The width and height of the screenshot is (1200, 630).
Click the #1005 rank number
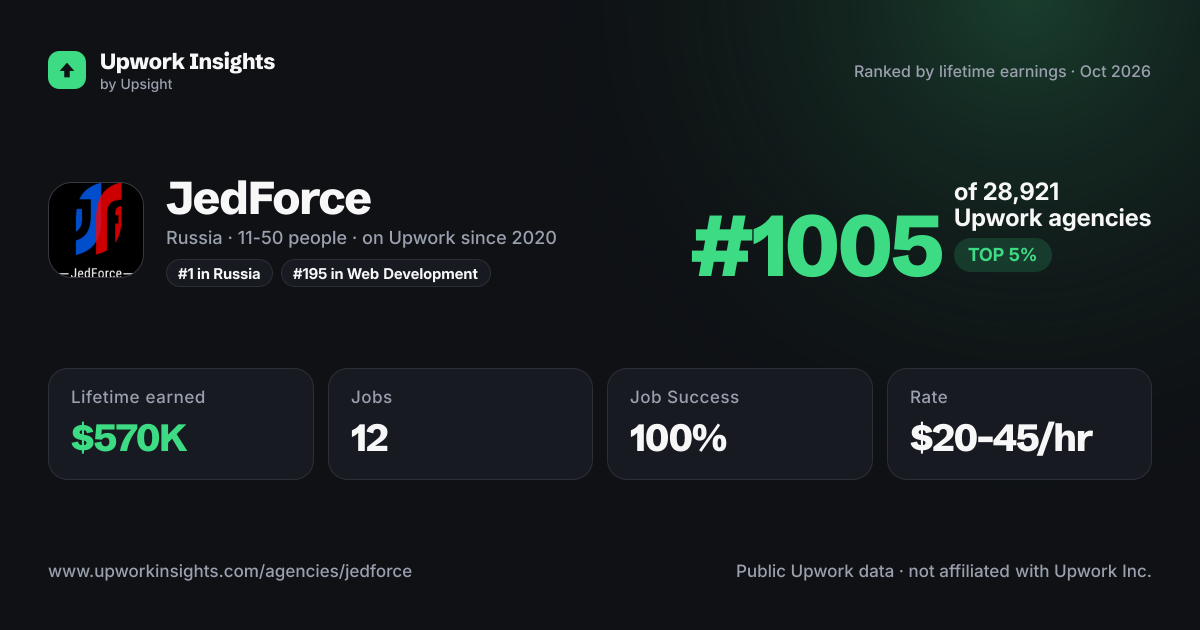pos(817,248)
